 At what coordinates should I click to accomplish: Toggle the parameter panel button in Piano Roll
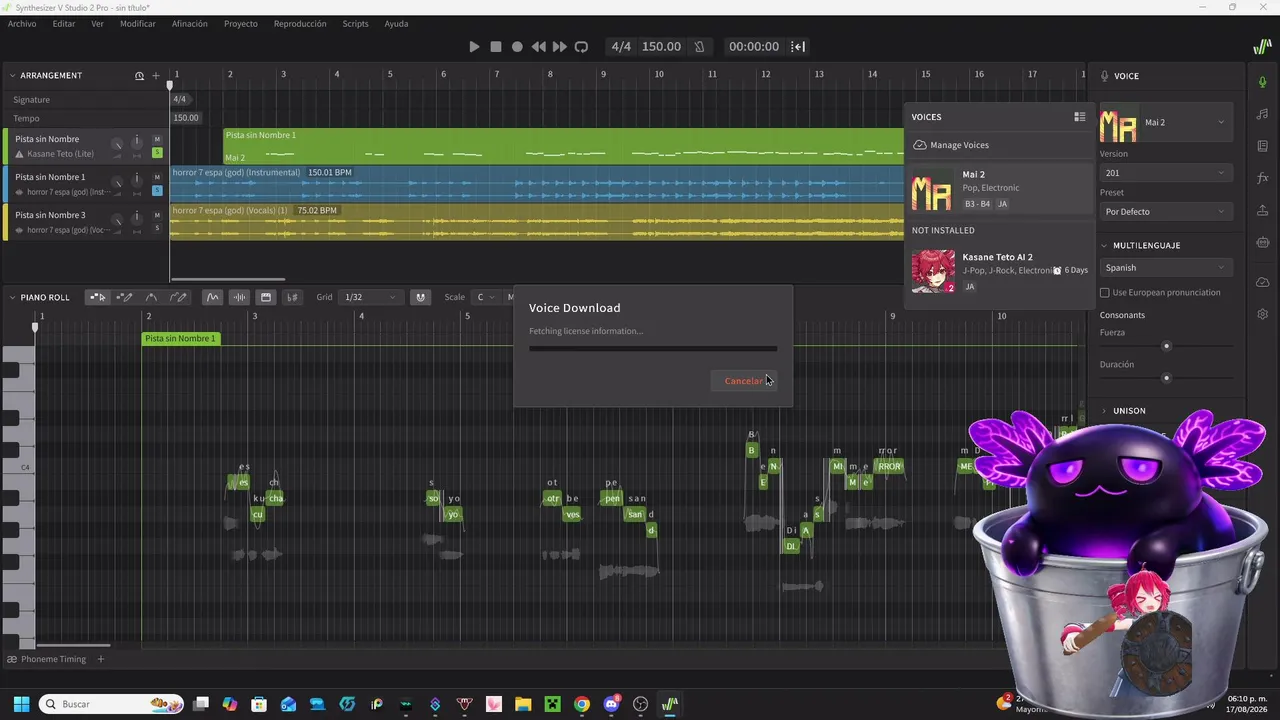tap(265, 297)
